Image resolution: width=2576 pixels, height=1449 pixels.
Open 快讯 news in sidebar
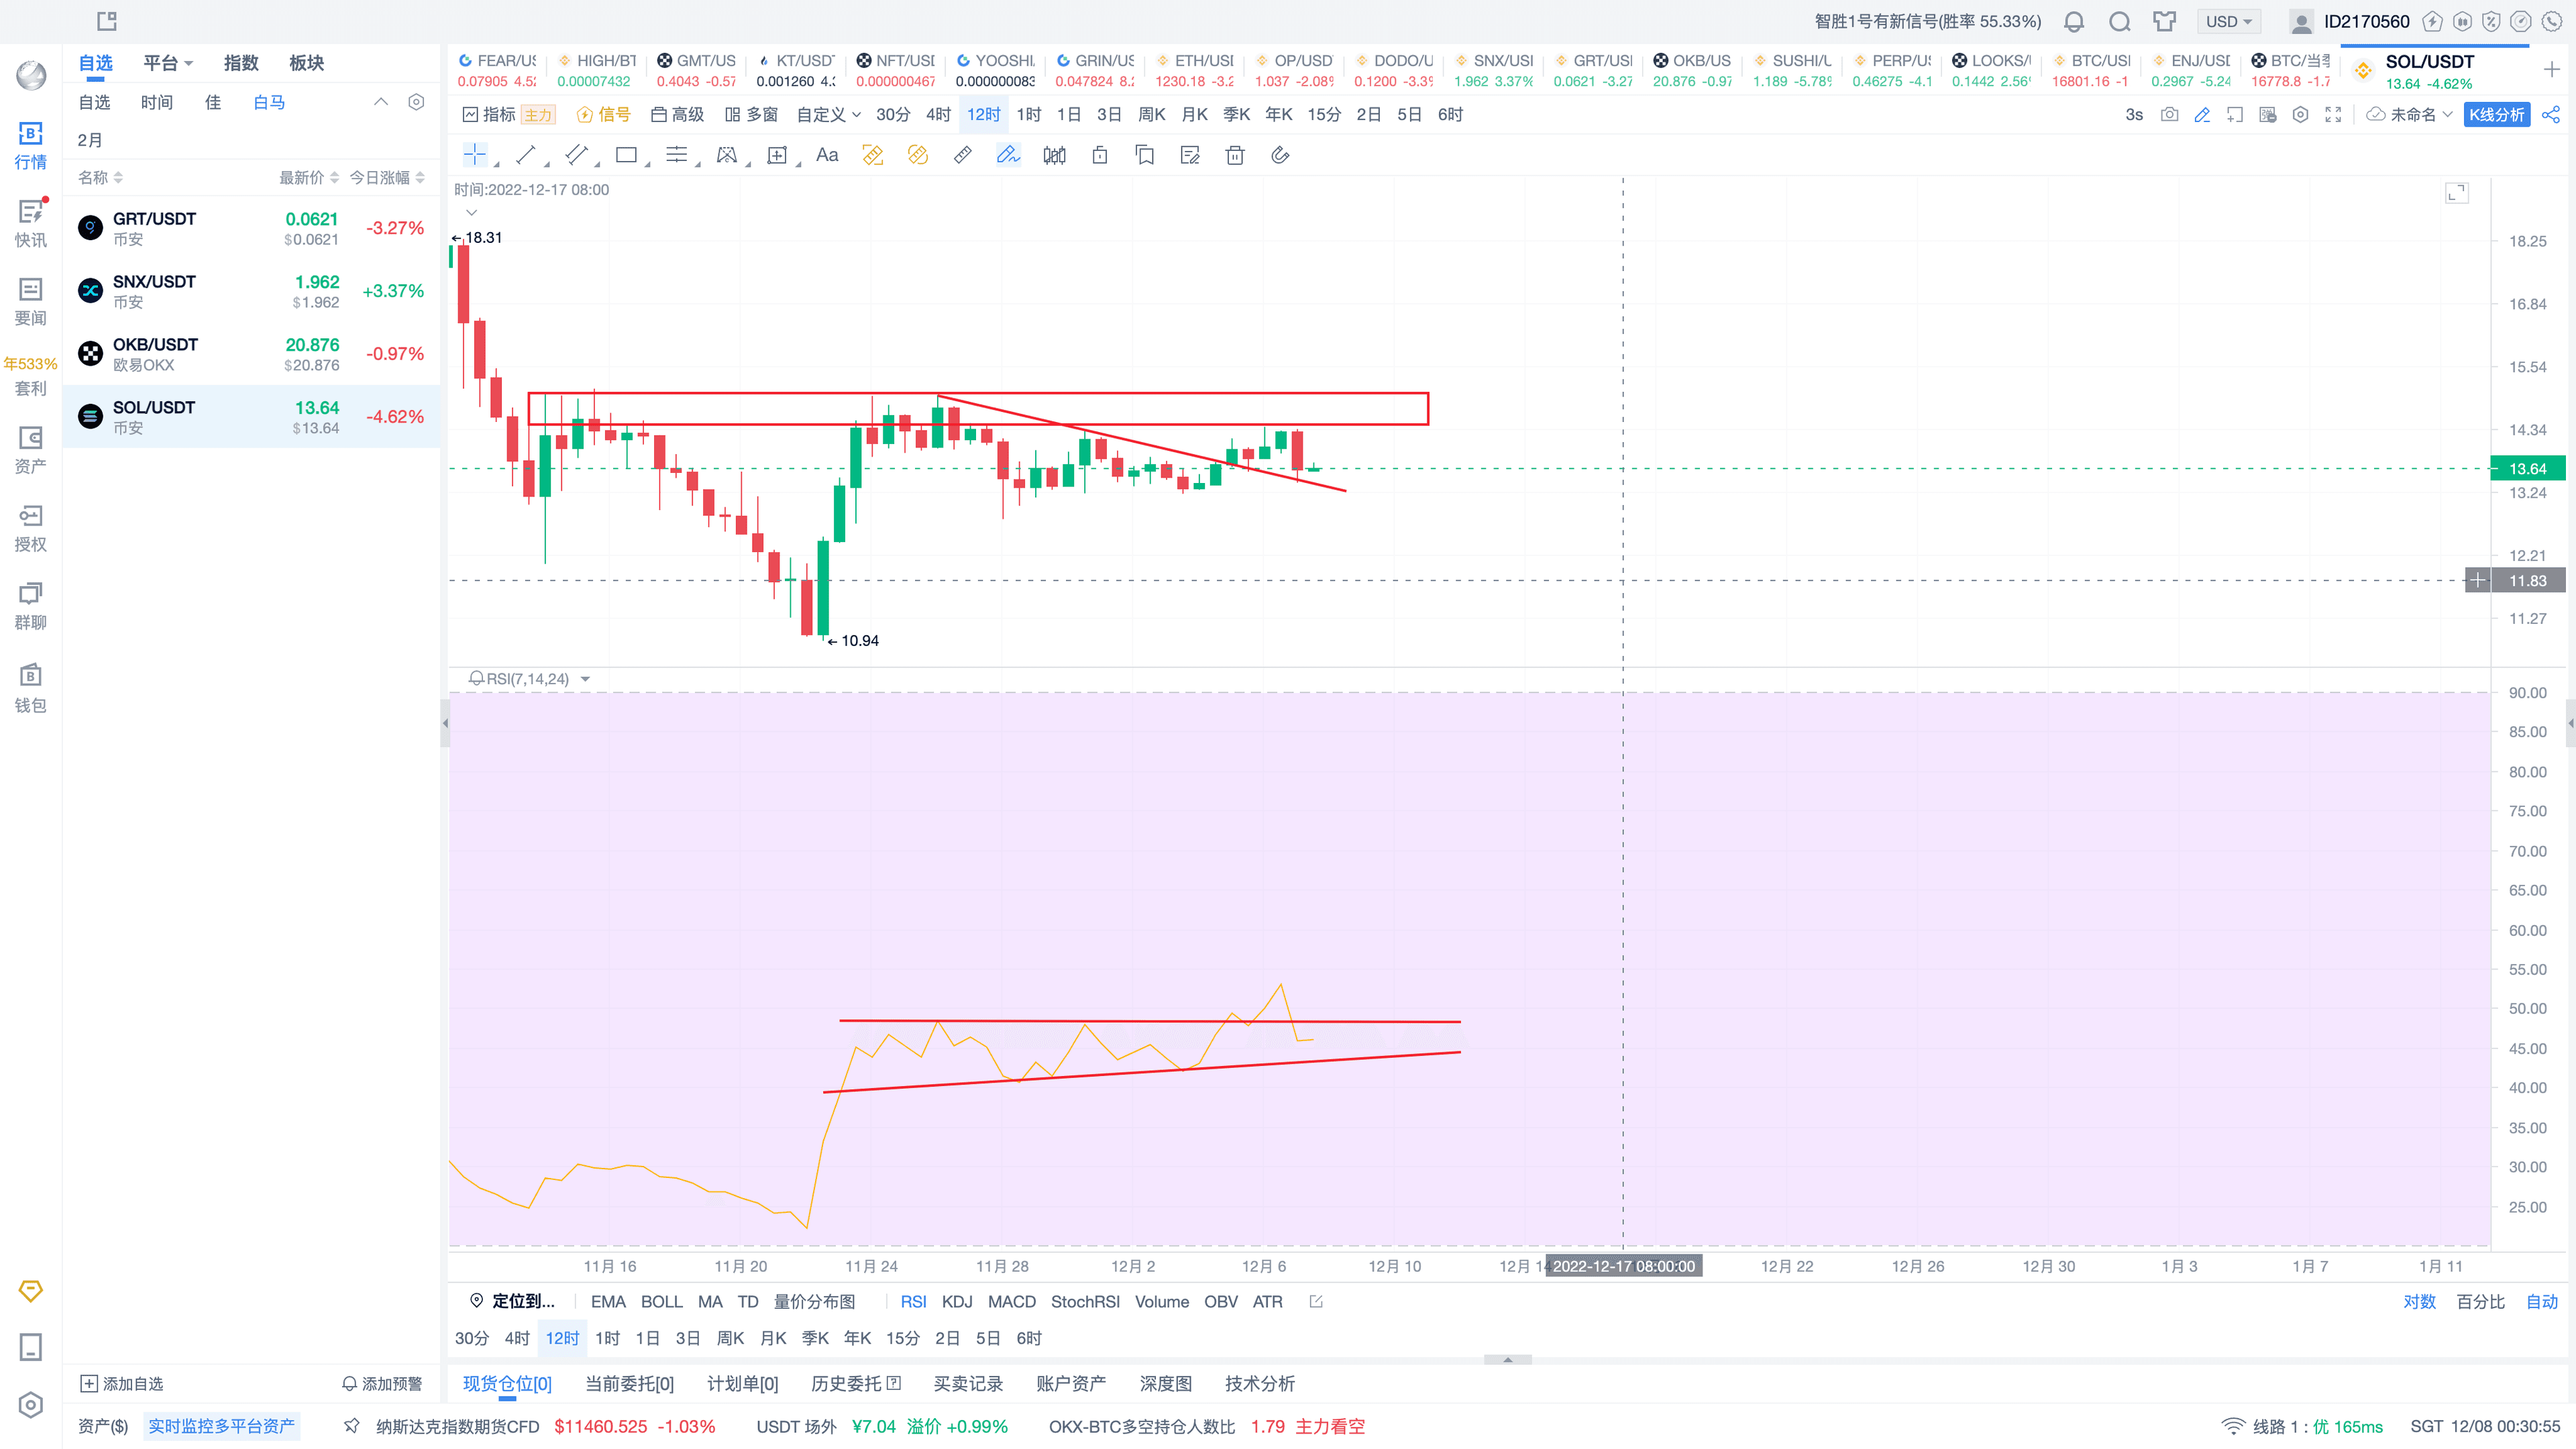(31, 223)
